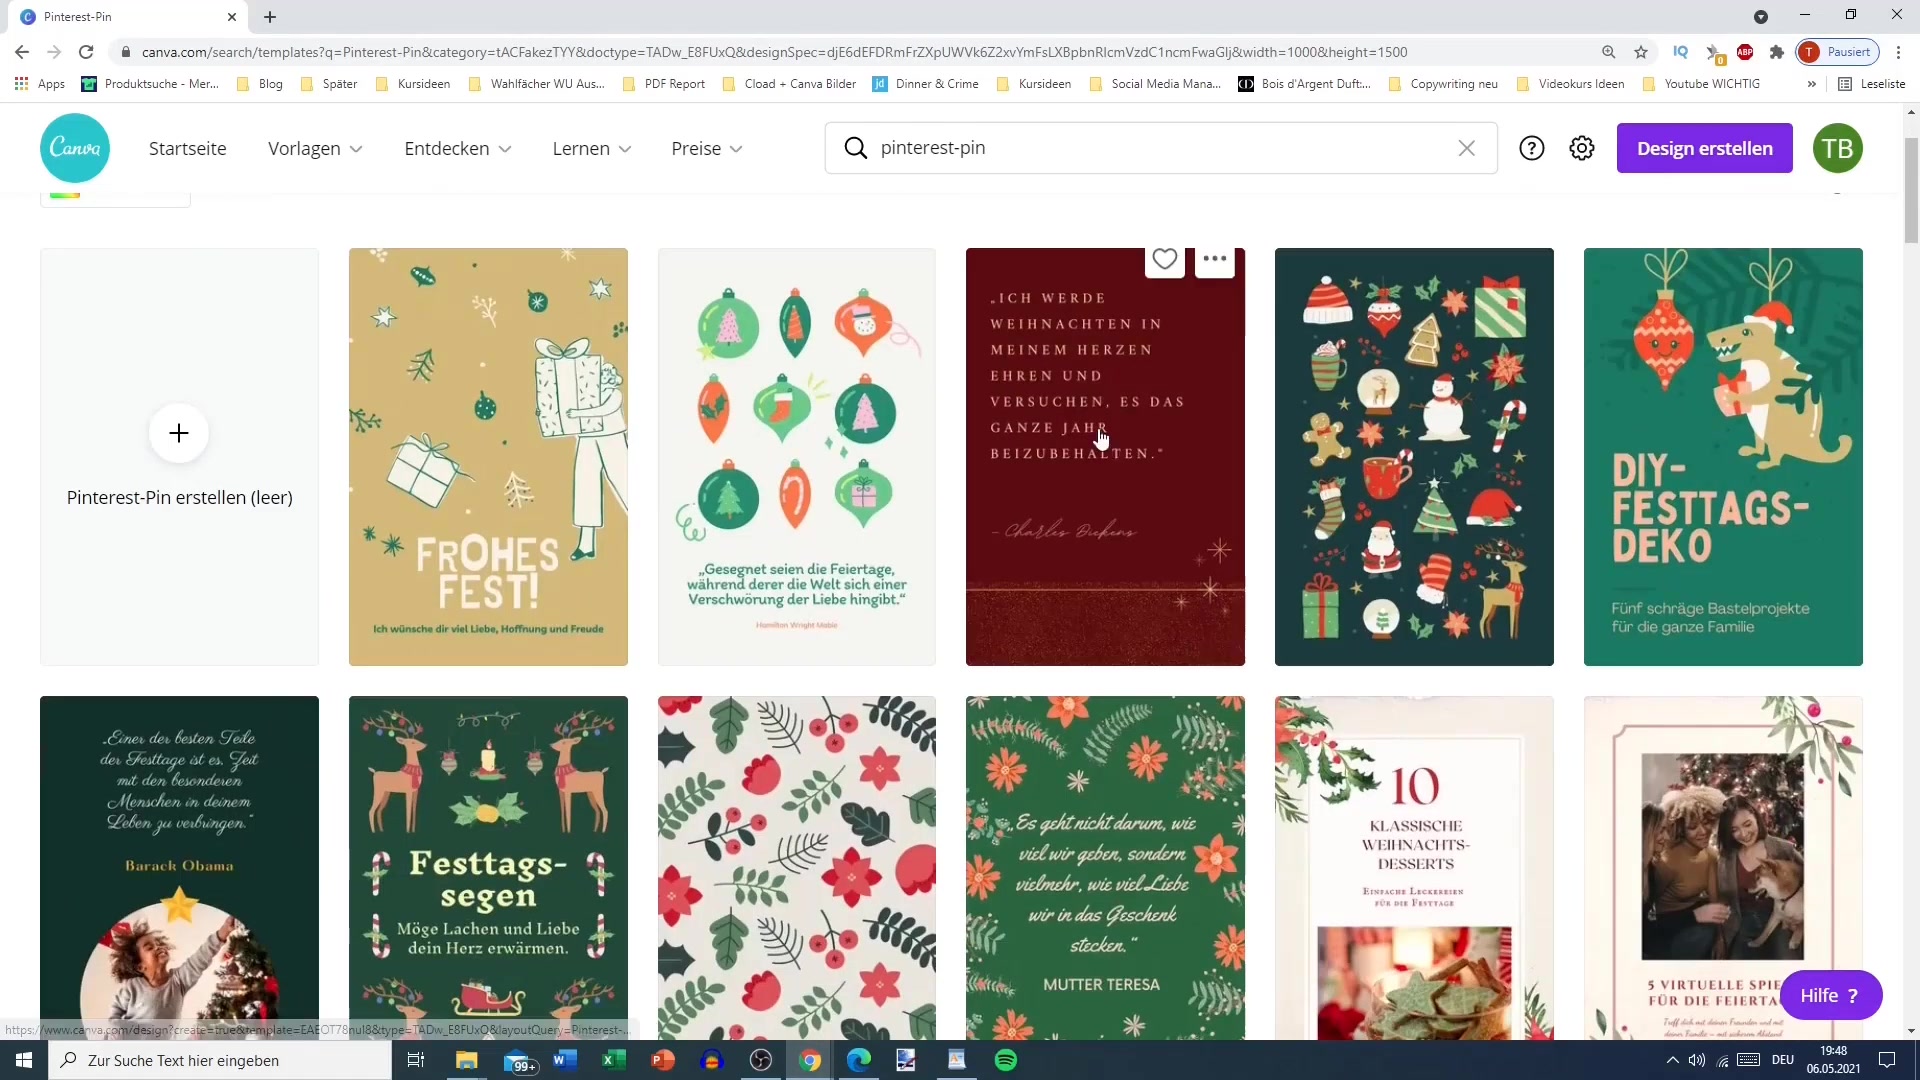1920x1080 pixels.
Task: Click the plus icon for a blank Pinterest-Pin
Action: pyautogui.click(x=179, y=433)
